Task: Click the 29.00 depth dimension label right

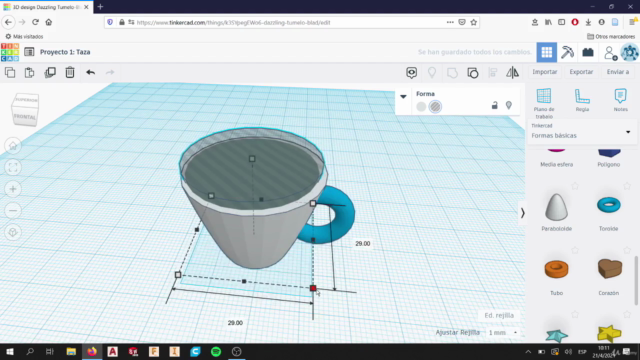Action: [362, 244]
